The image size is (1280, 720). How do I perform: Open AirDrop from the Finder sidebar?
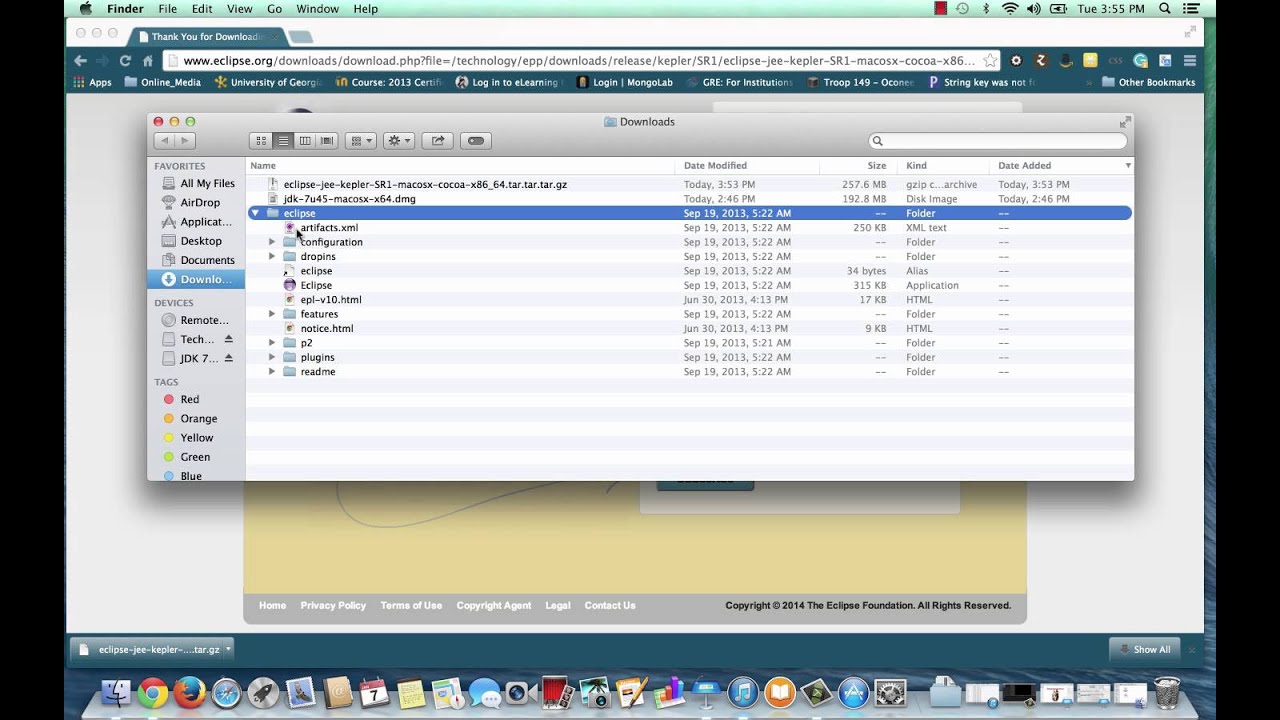click(x=200, y=202)
